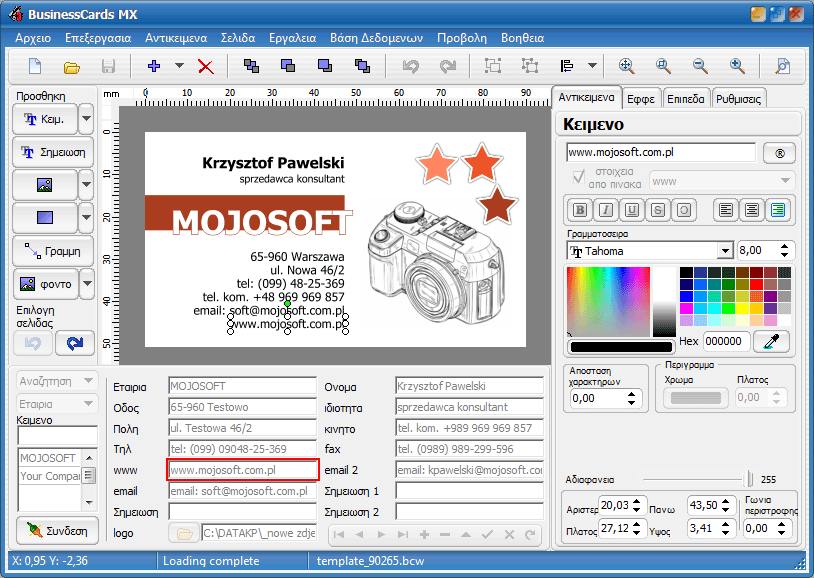Toggle the στοιχεια απο πινακα checkbox

tap(579, 178)
